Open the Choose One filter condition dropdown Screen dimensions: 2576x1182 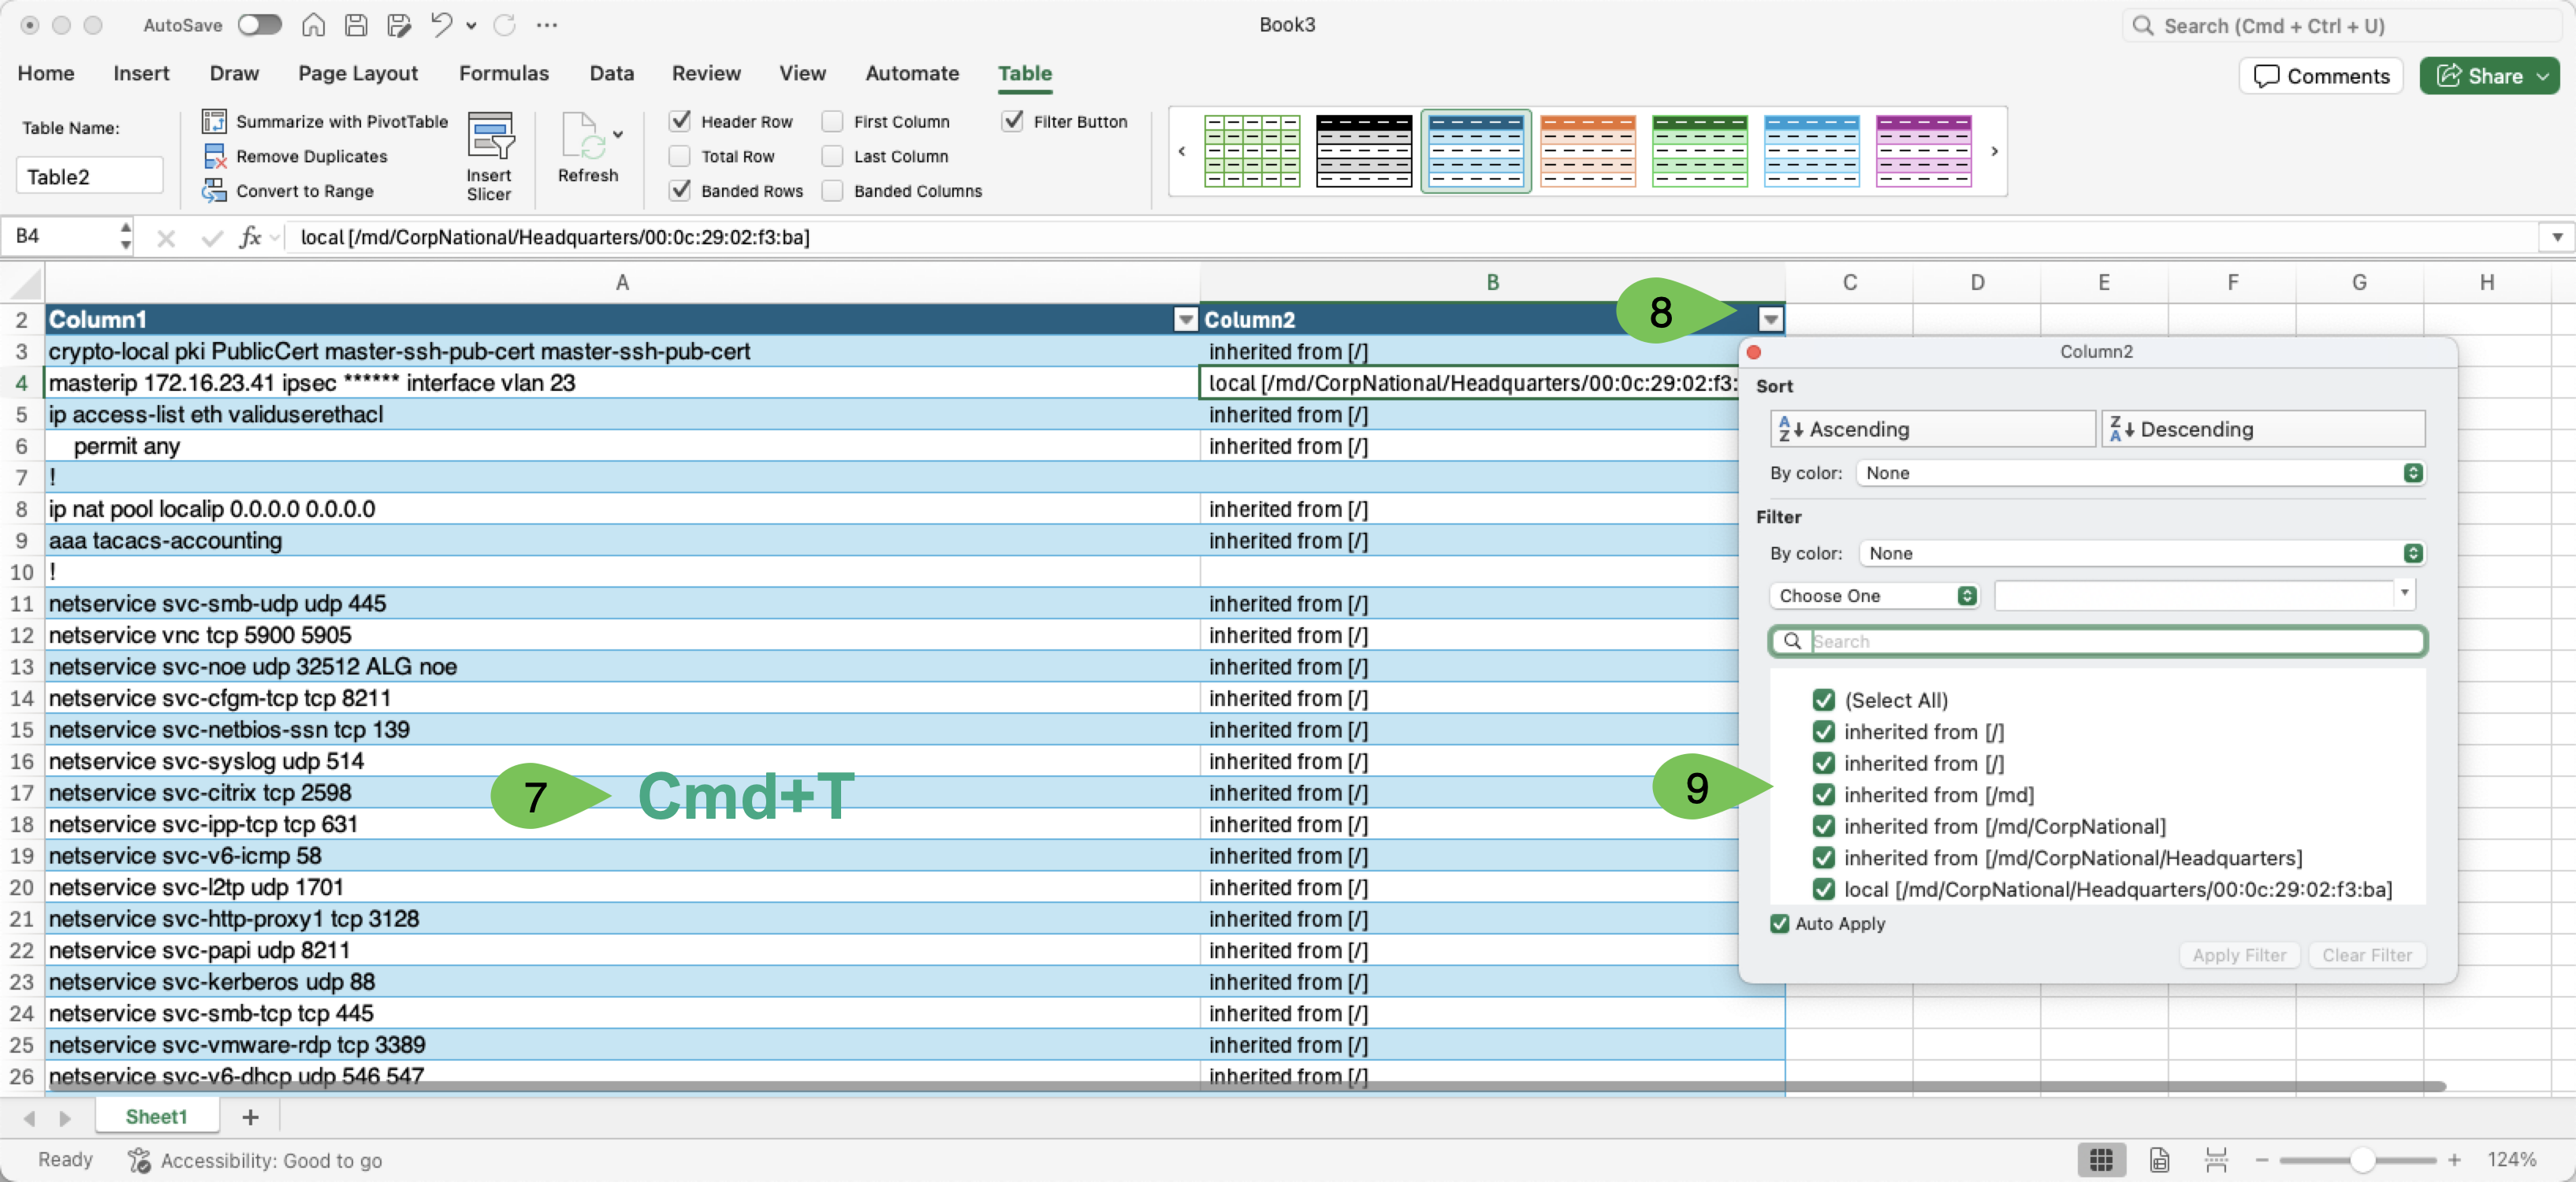[1874, 595]
